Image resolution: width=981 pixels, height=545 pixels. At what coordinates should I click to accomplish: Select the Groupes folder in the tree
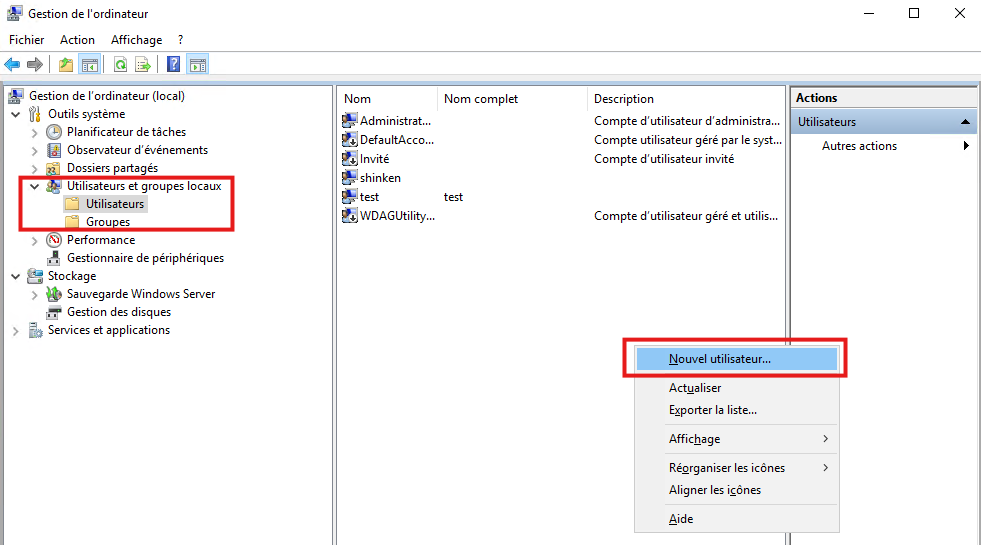pos(107,222)
